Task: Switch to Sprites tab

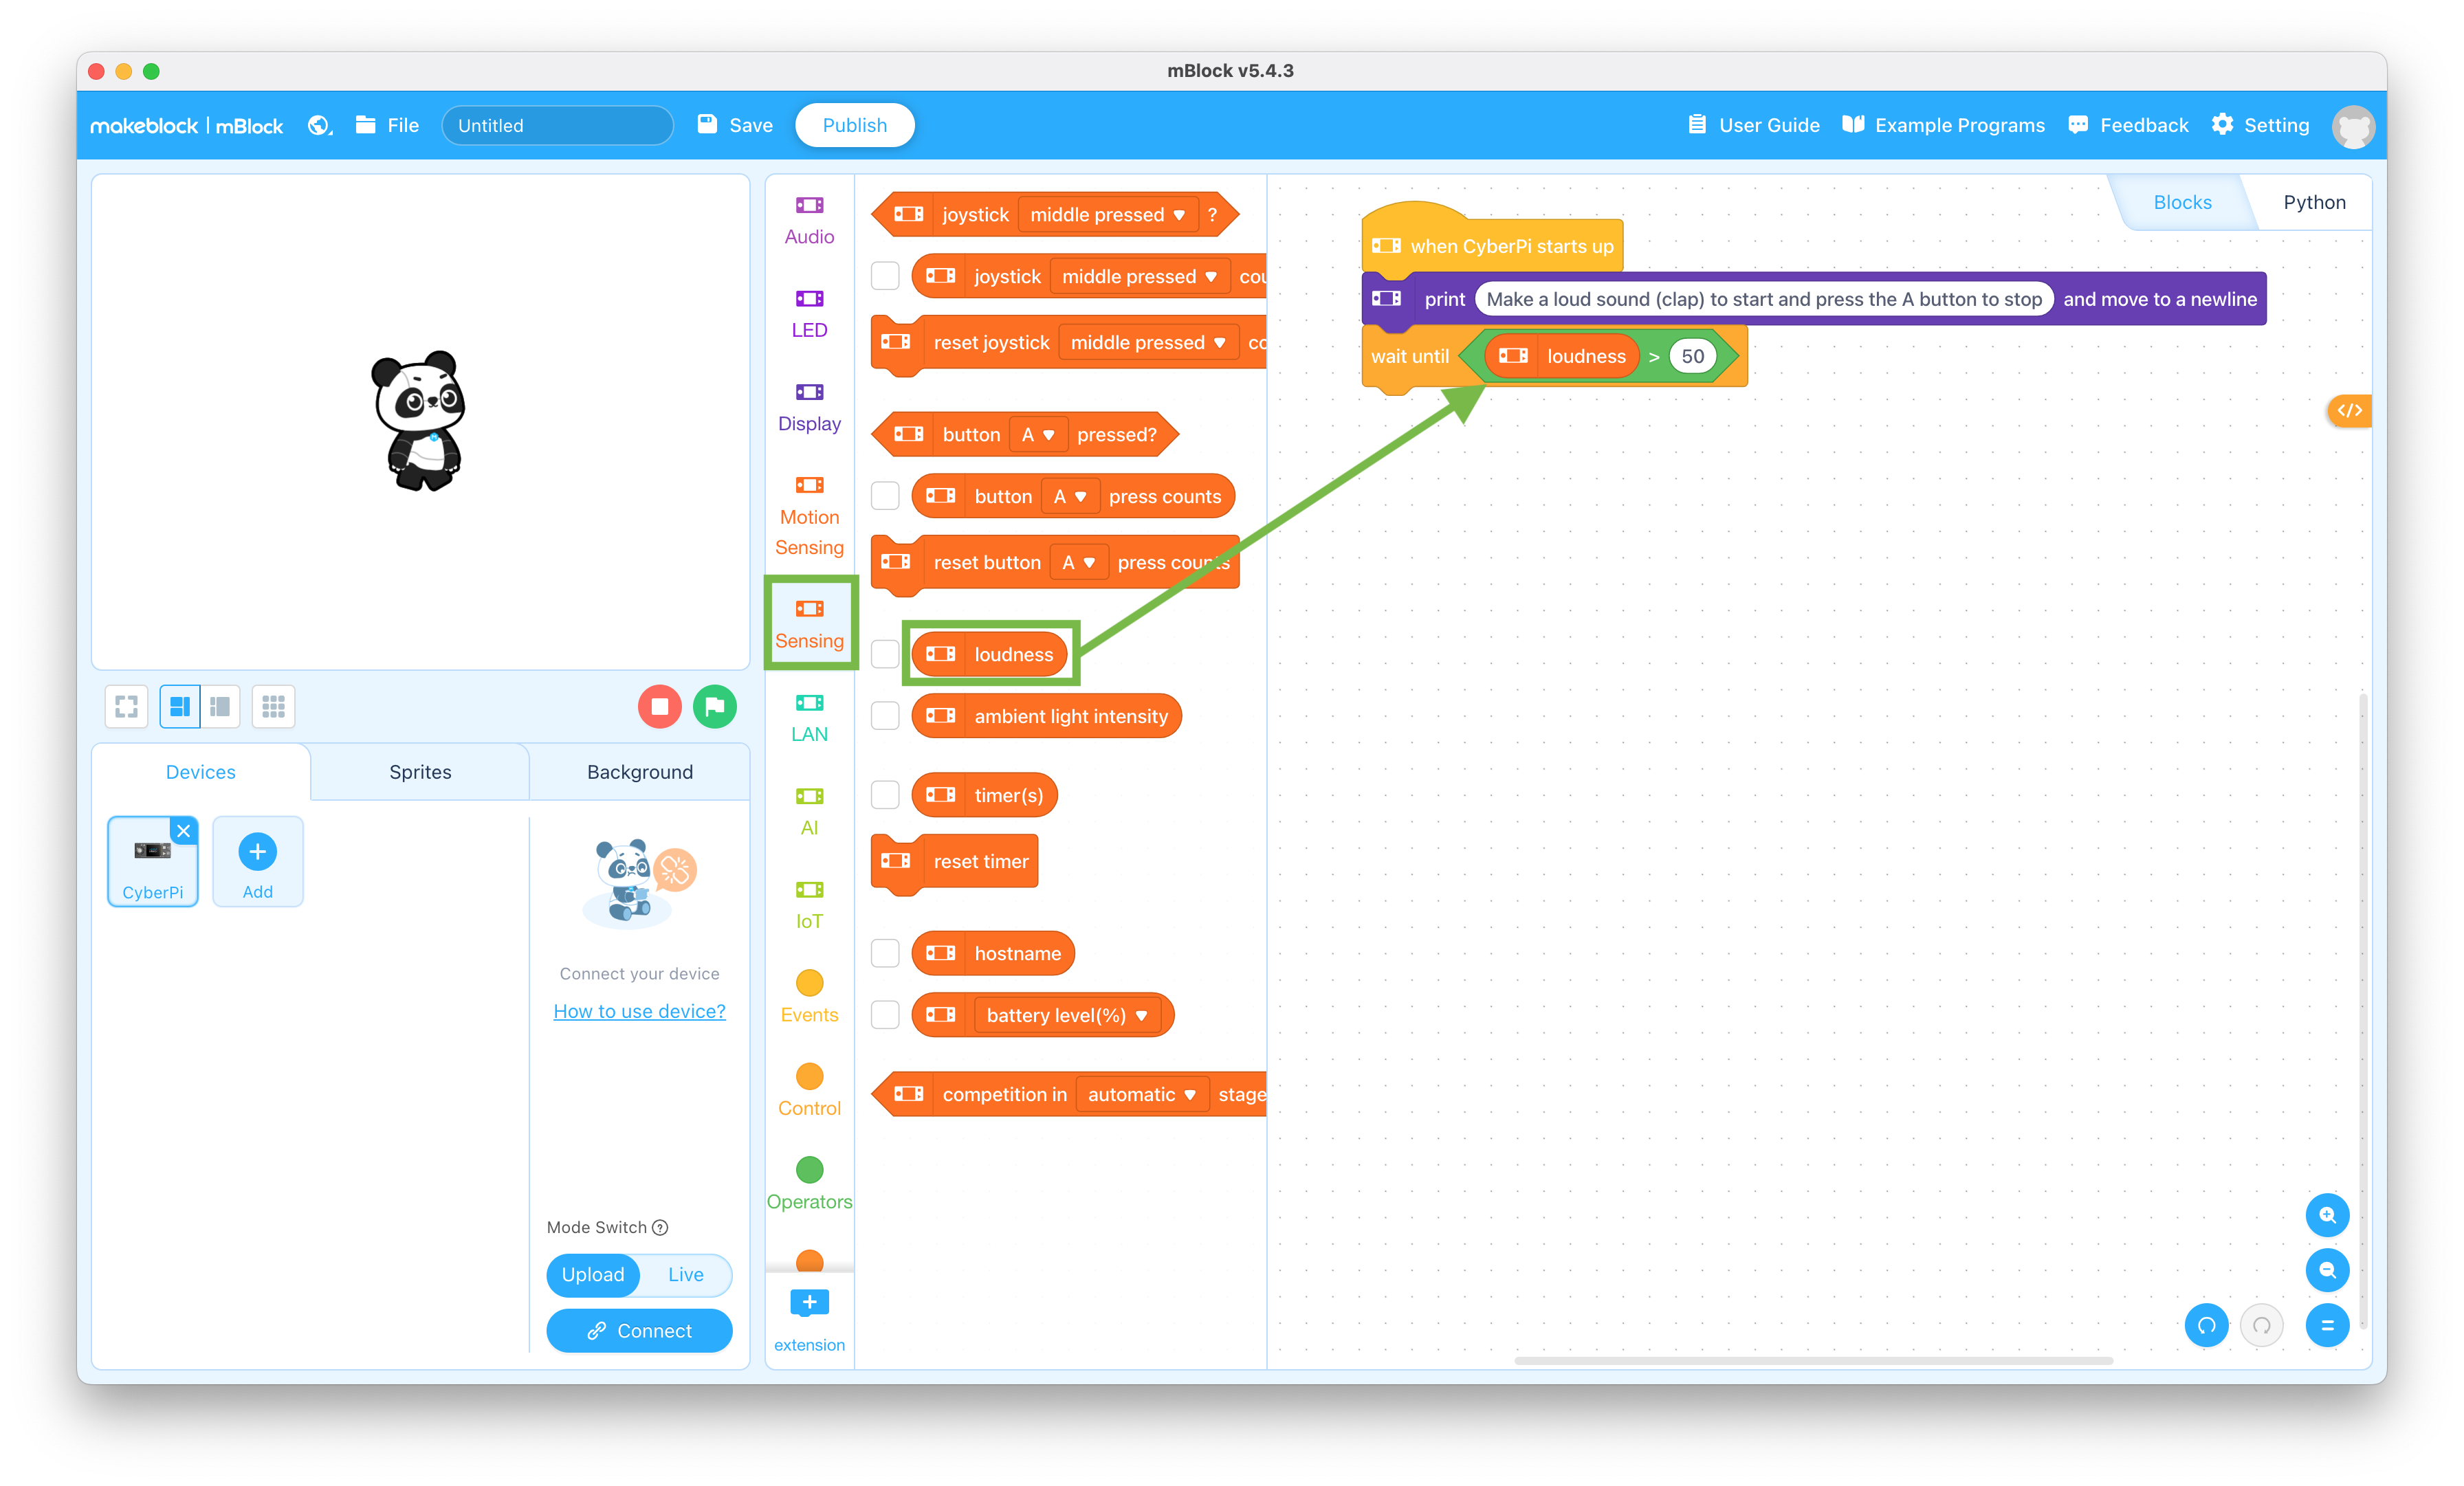Action: click(419, 770)
